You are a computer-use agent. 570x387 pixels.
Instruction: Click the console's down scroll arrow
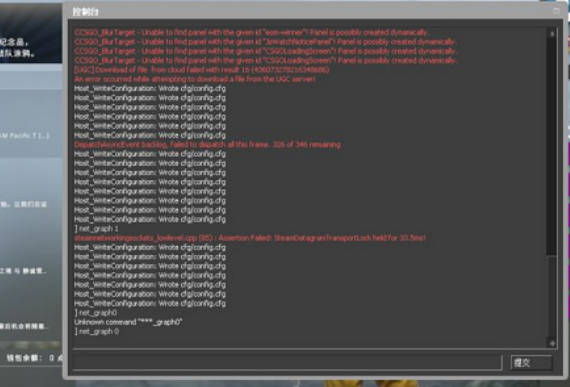coord(552,343)
